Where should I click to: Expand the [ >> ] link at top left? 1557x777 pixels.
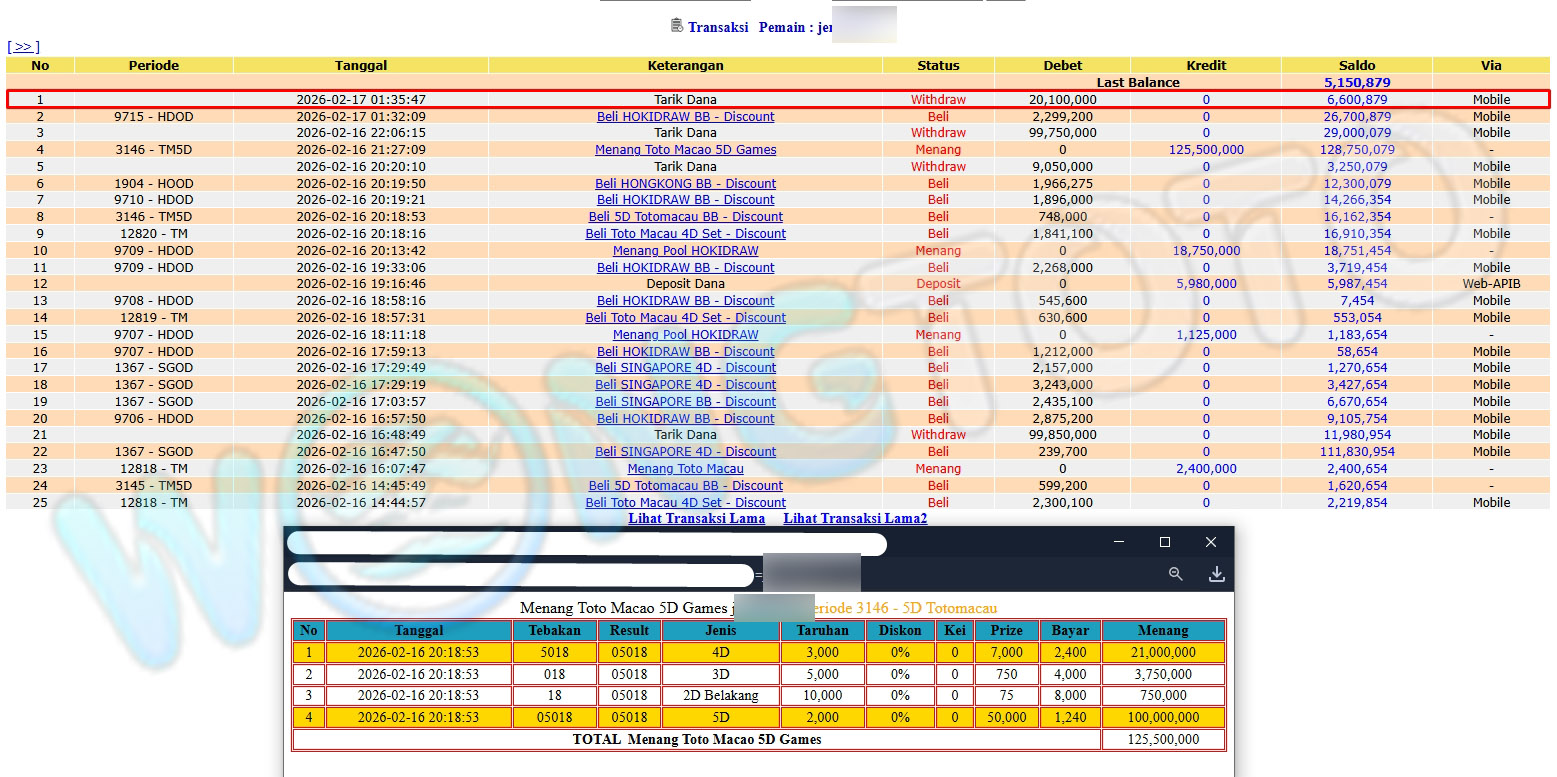(23, 47)
